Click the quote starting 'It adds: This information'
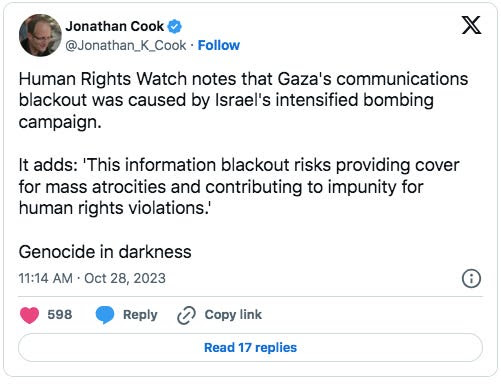The height and width of the screenshot is (384, 501). (x=239, y=186)
